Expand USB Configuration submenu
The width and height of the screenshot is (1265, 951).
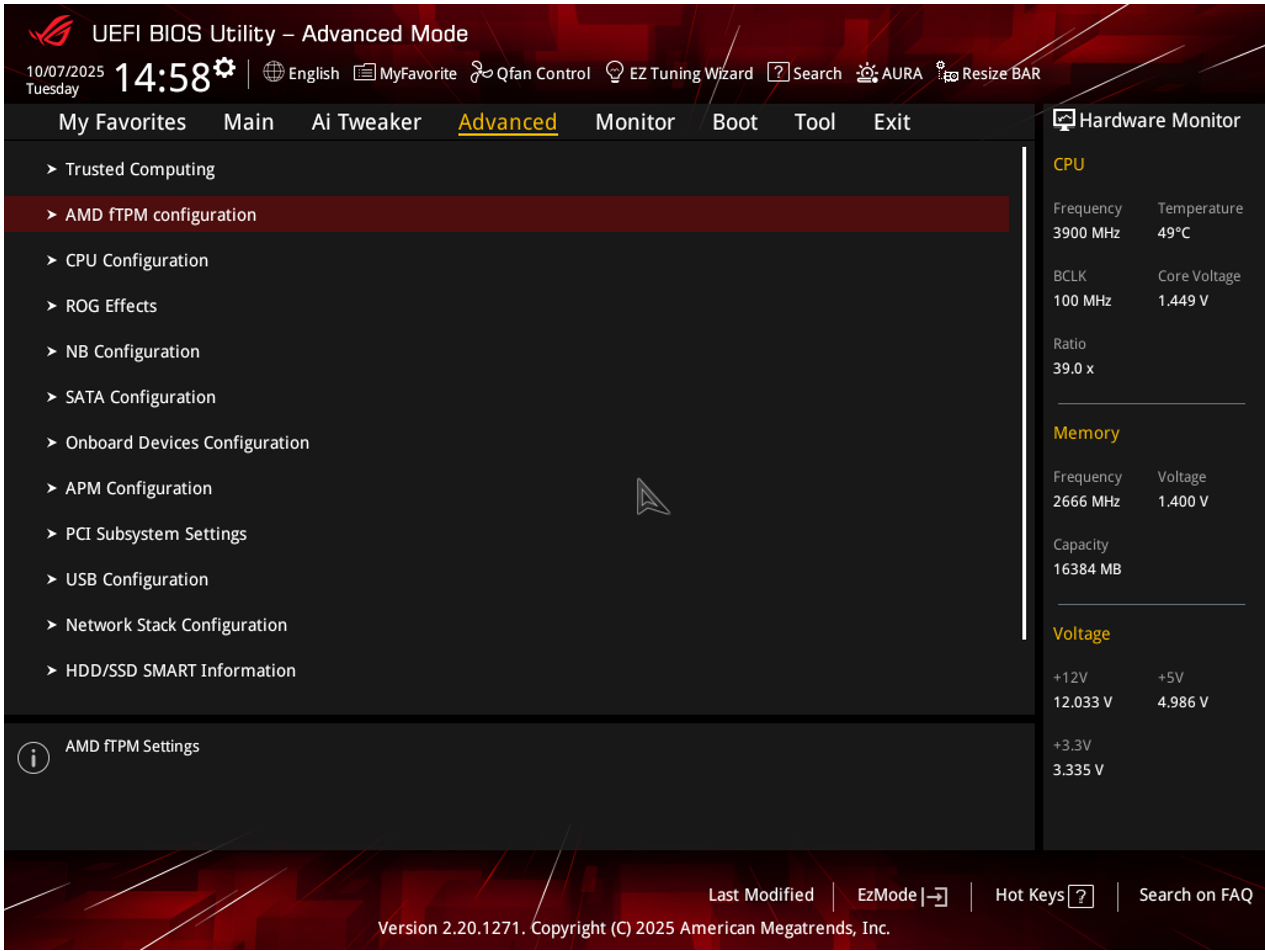point(136,579)
